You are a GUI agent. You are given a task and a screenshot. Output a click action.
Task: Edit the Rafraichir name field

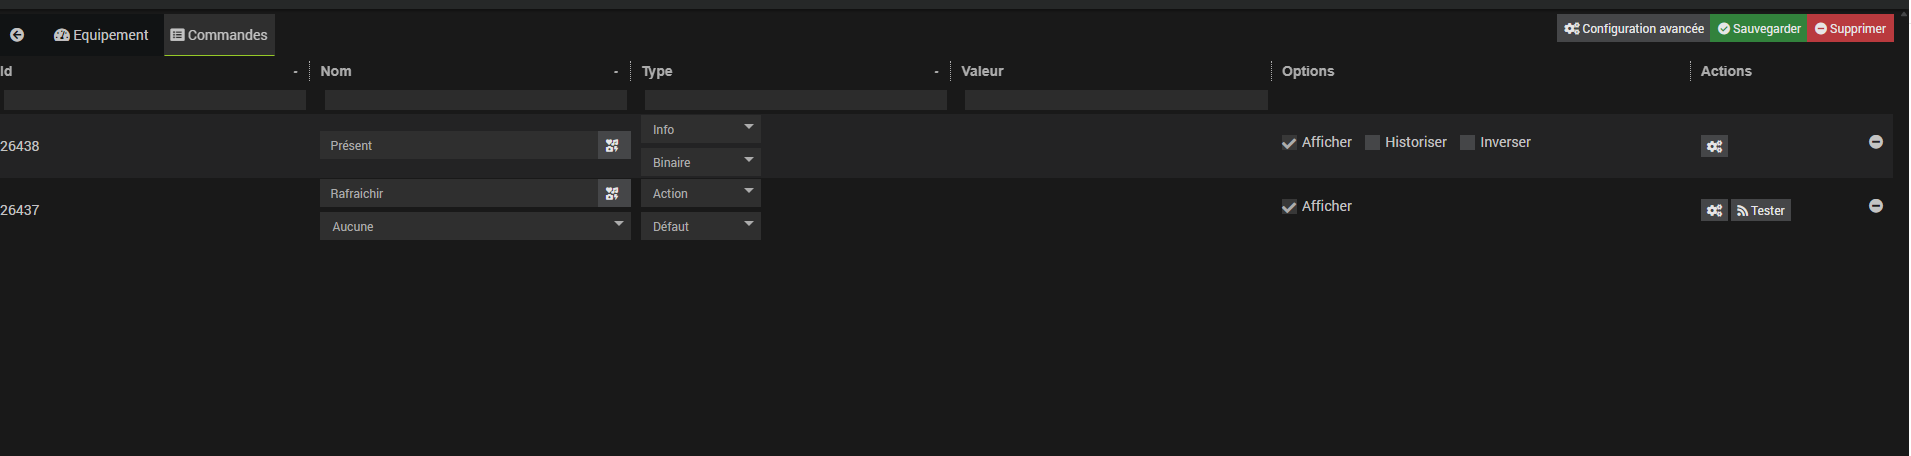point(459,194)
